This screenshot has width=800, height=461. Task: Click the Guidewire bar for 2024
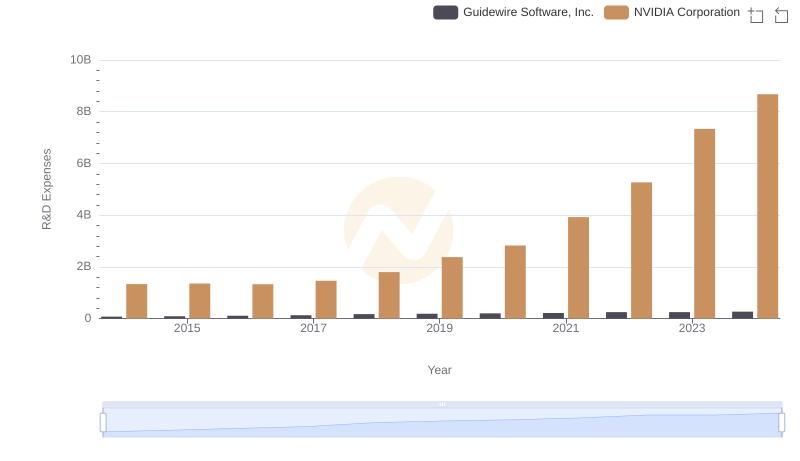point(742,315)
